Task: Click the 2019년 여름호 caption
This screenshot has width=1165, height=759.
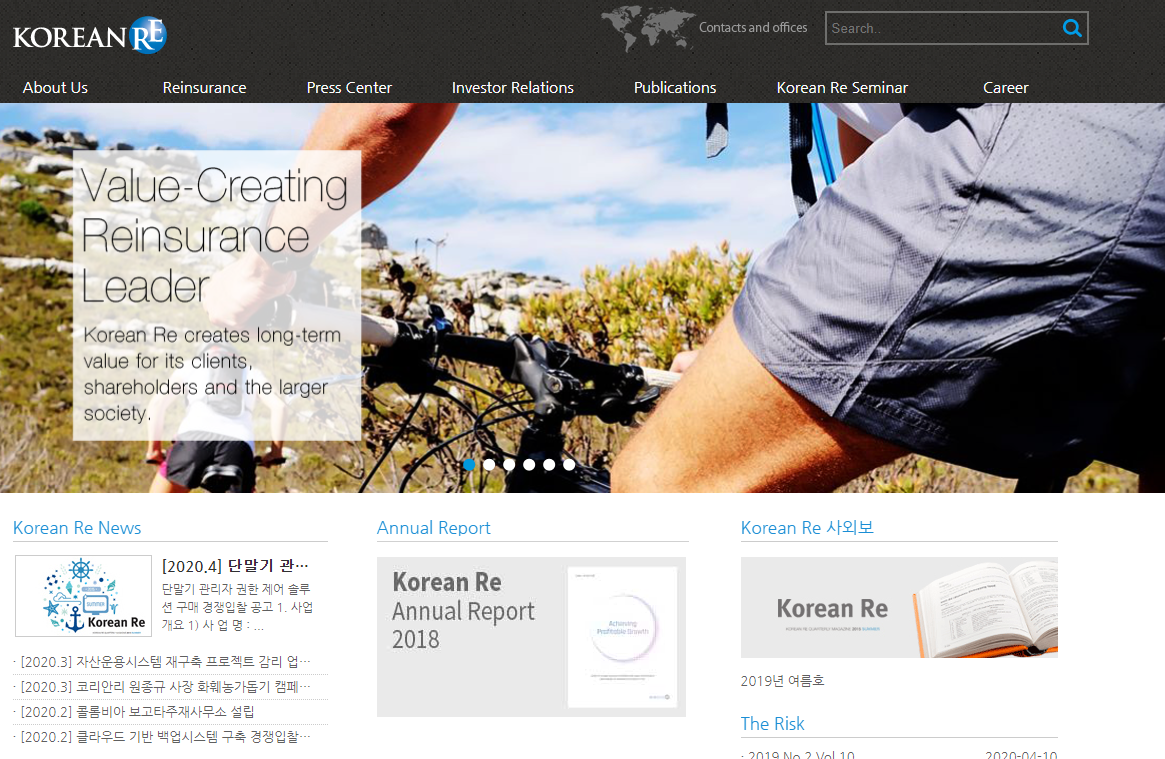Action: coord(782,681)
